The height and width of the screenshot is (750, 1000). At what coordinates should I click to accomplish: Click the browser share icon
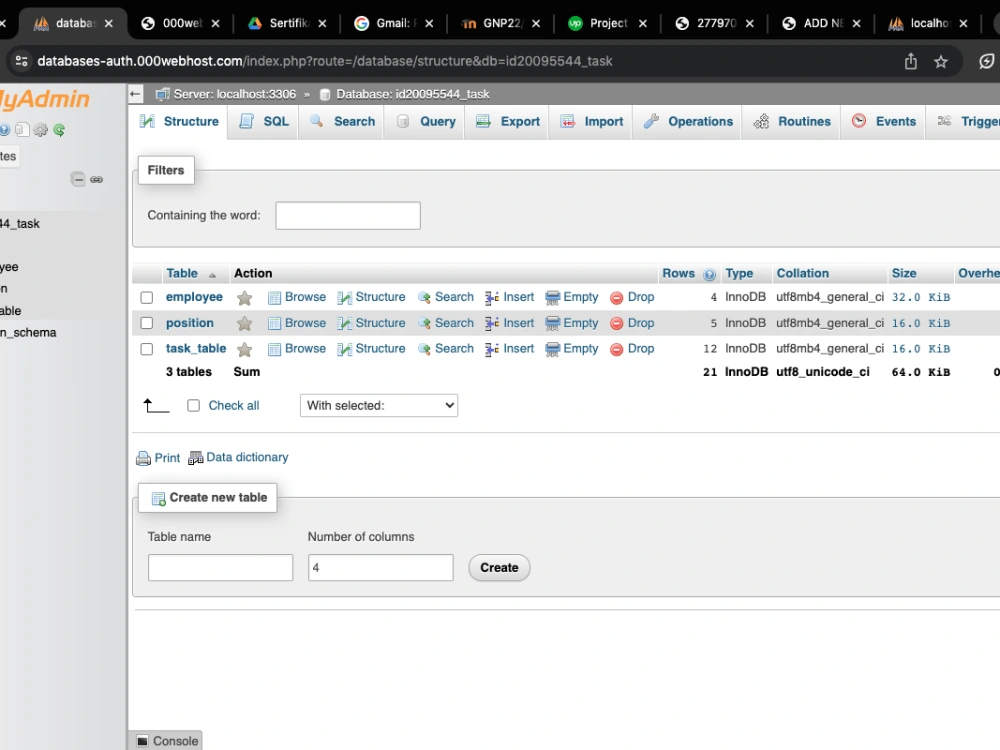coord(911,61)
